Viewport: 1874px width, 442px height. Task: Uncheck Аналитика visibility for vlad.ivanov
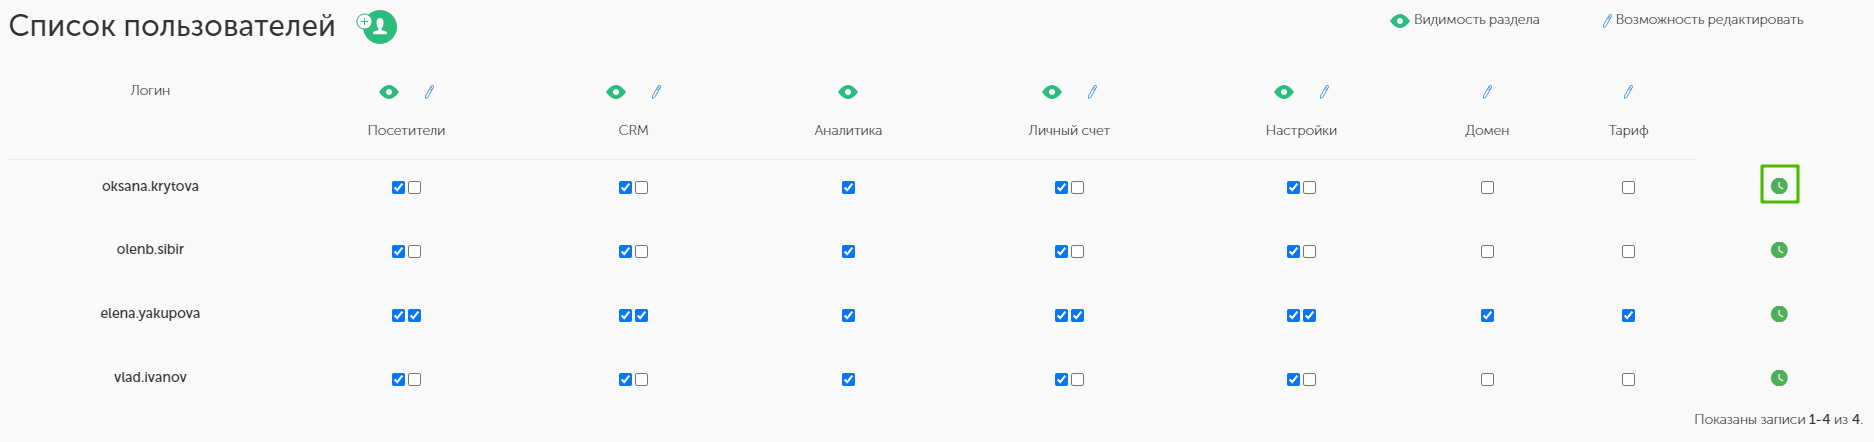click(x=848, y=379)
